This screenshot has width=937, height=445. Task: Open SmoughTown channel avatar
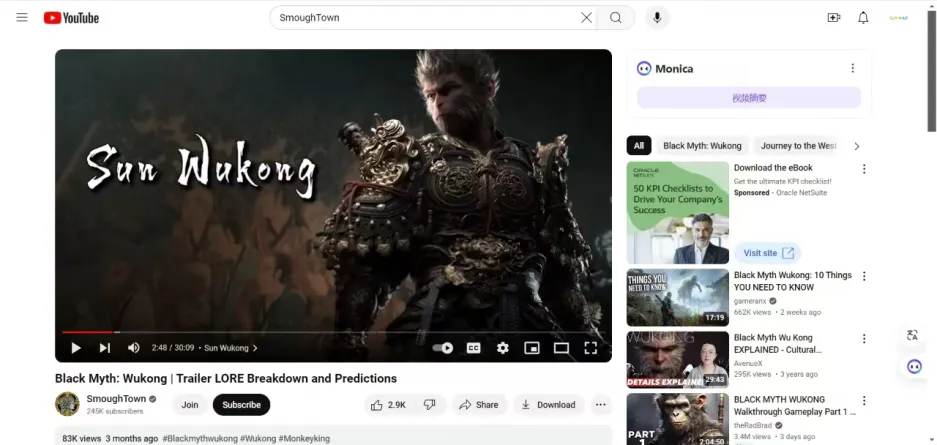pos(67,404)
